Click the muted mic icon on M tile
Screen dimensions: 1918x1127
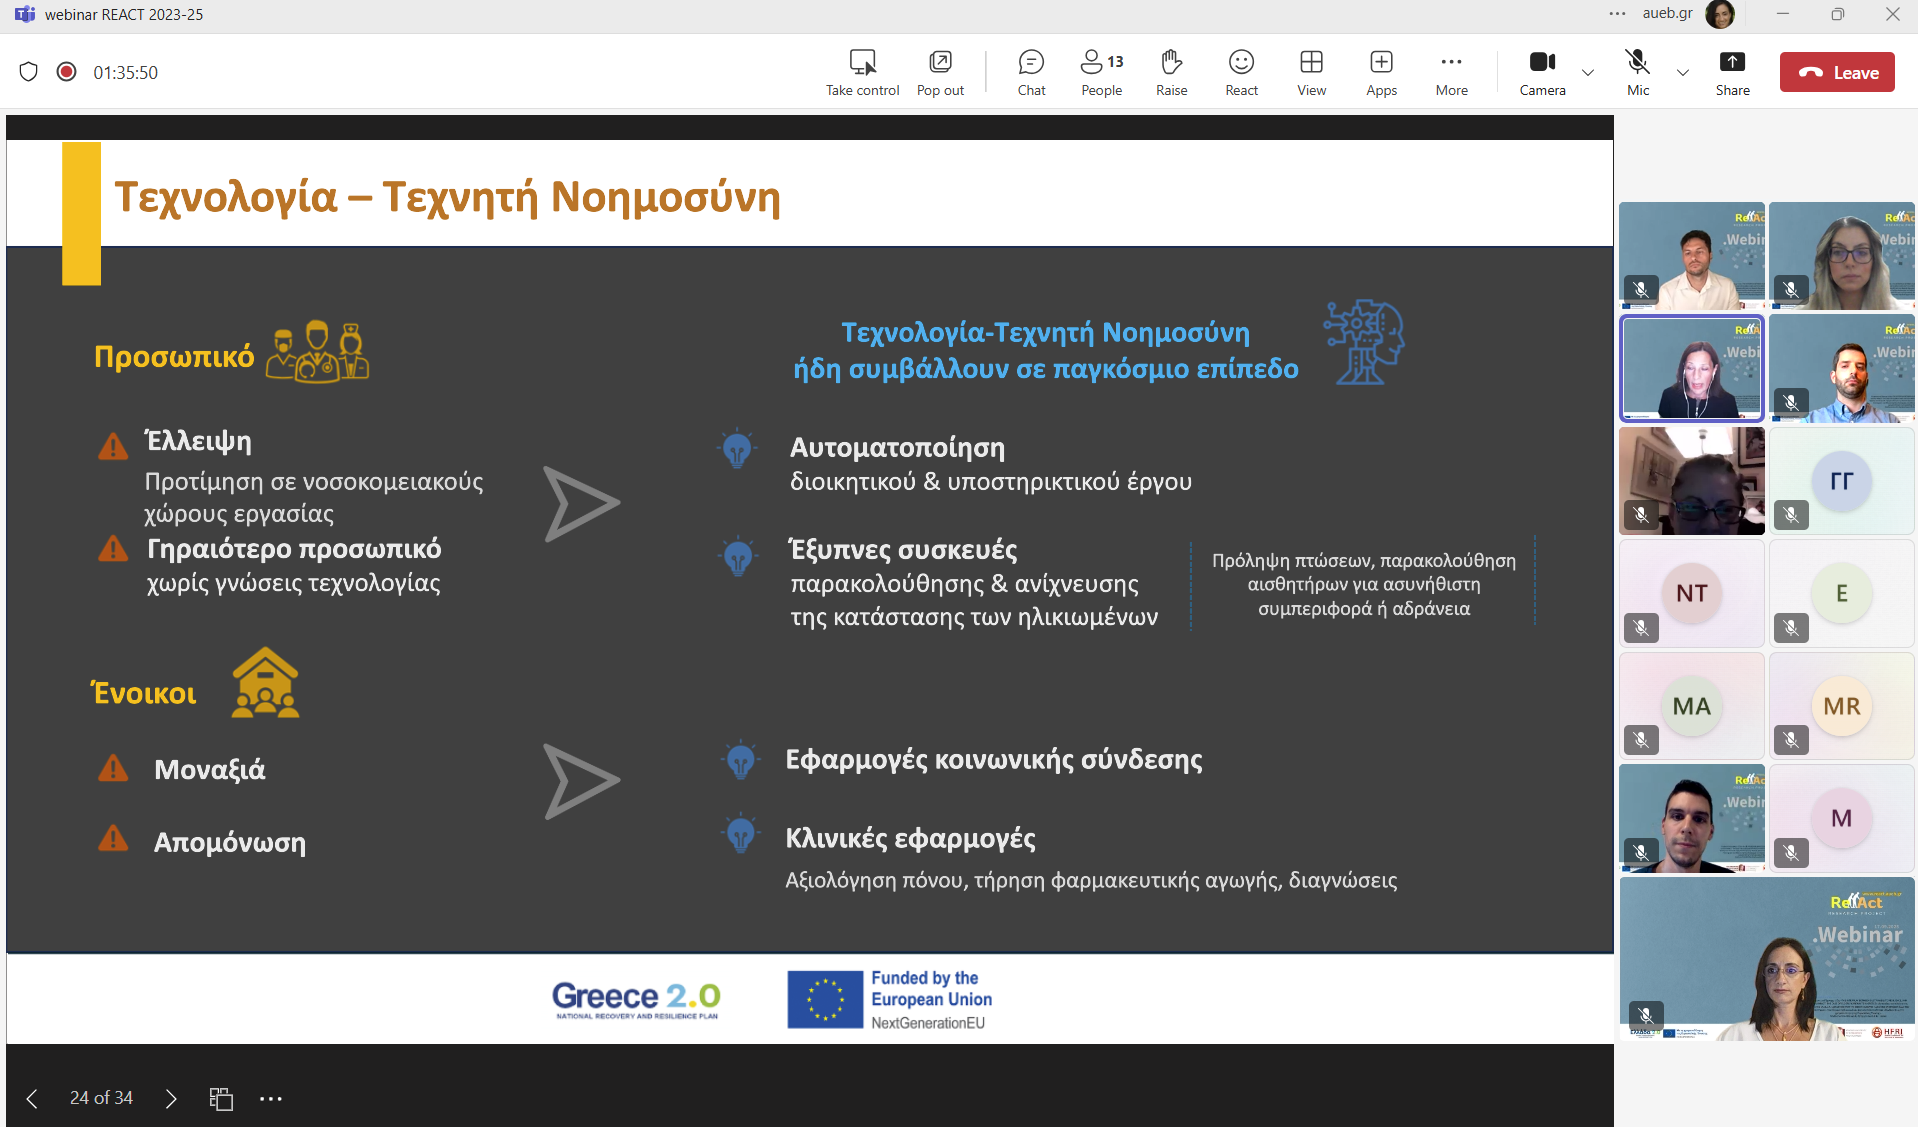[1791, 853]
